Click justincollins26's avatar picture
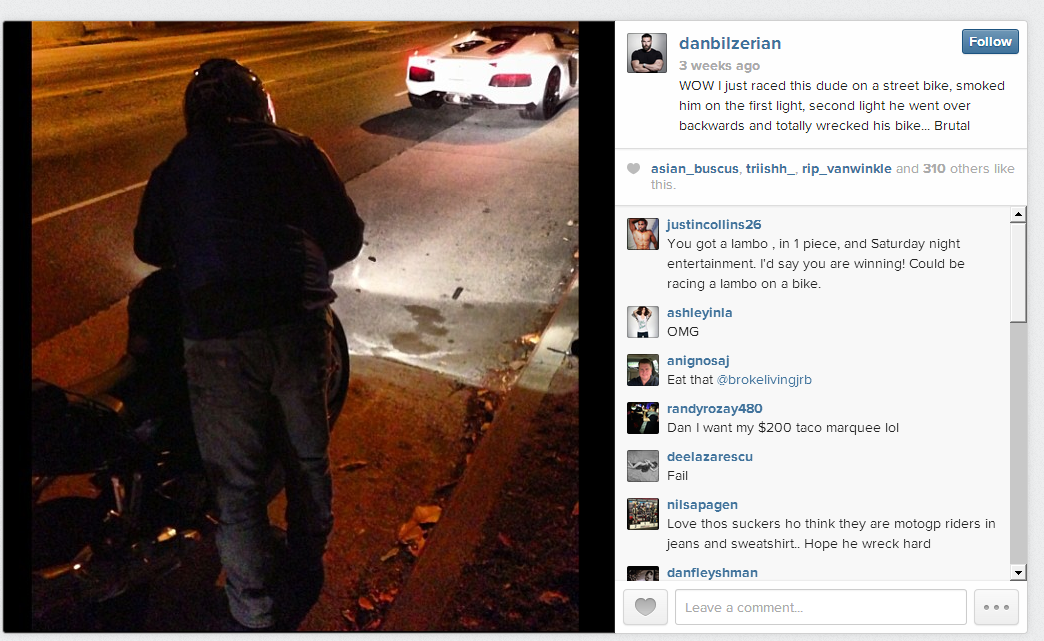 643,234
